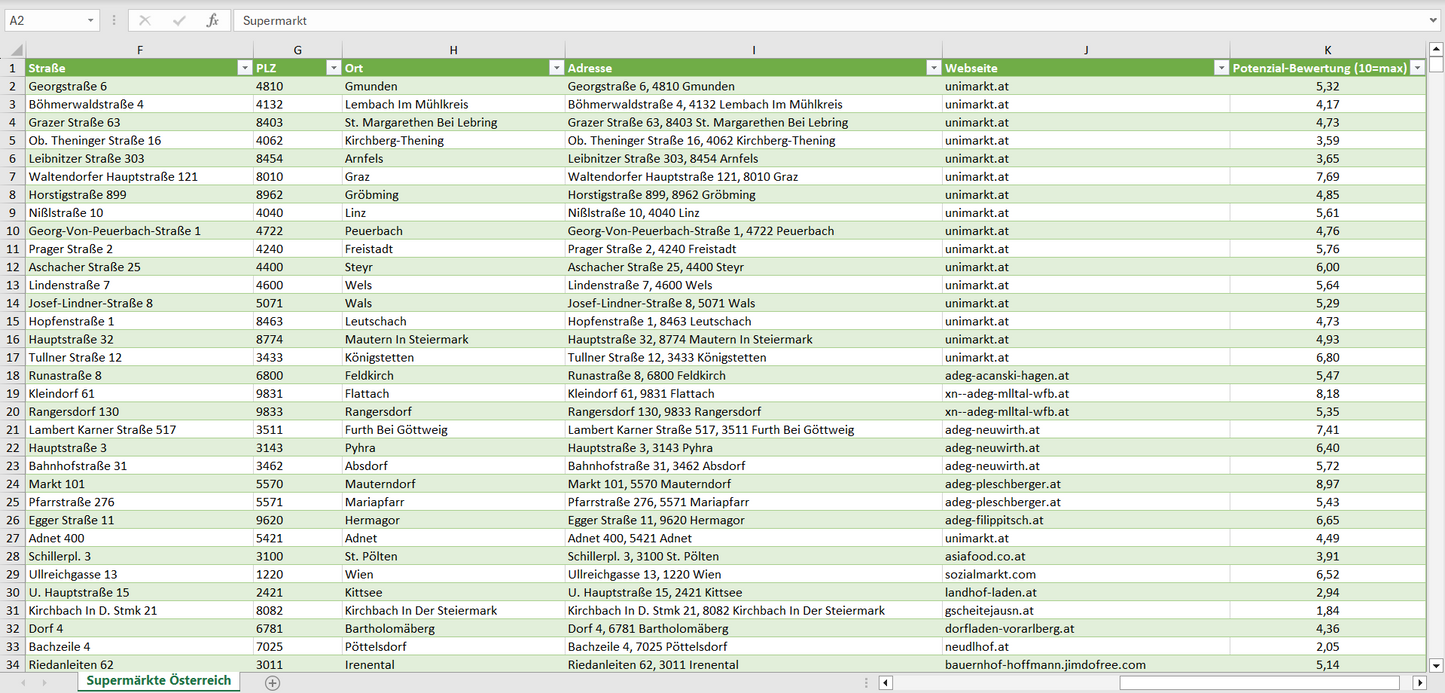Click into the formula bar showing Supermarkt
This screenshot has height=693, width=1445.
point(830,20)
